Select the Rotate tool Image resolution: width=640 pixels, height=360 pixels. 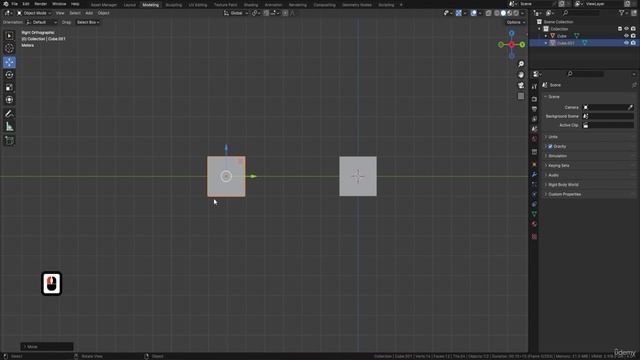coord(9,75)
